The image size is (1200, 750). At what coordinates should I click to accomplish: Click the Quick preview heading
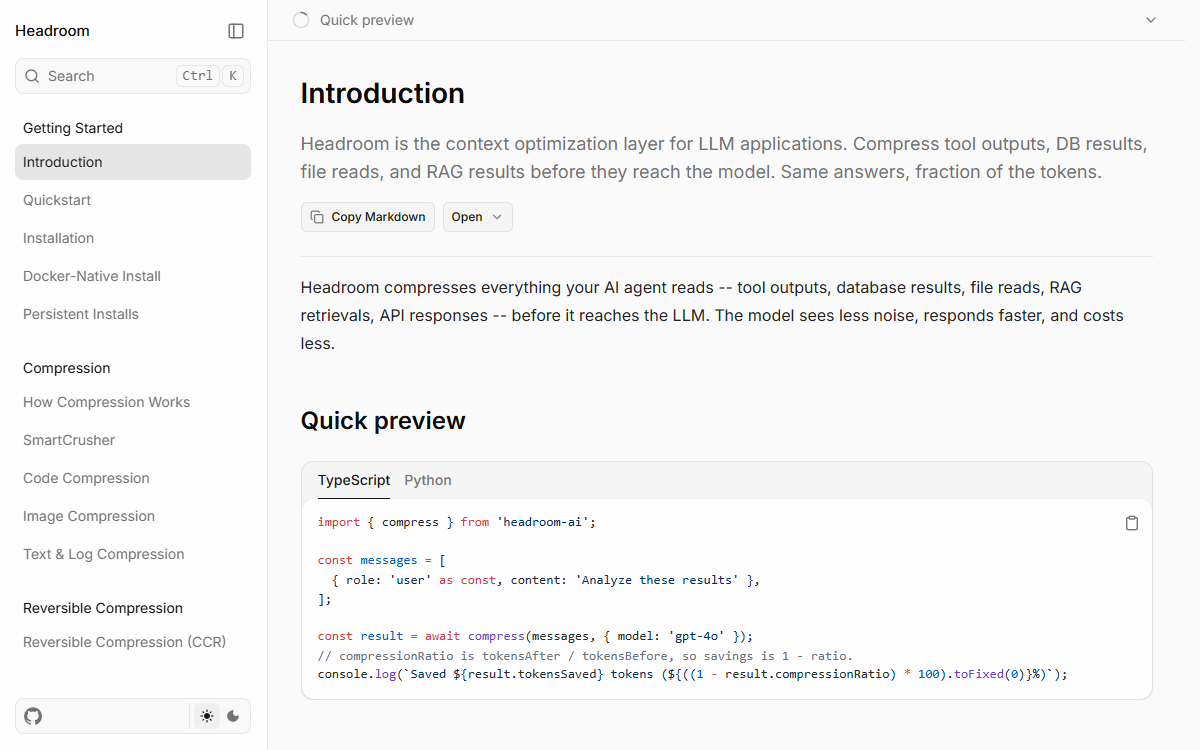pyautogui.click(x=383, y=420)
